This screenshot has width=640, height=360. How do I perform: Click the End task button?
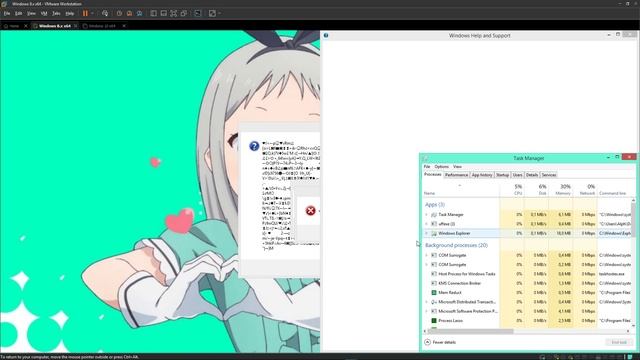coord(619,342)
